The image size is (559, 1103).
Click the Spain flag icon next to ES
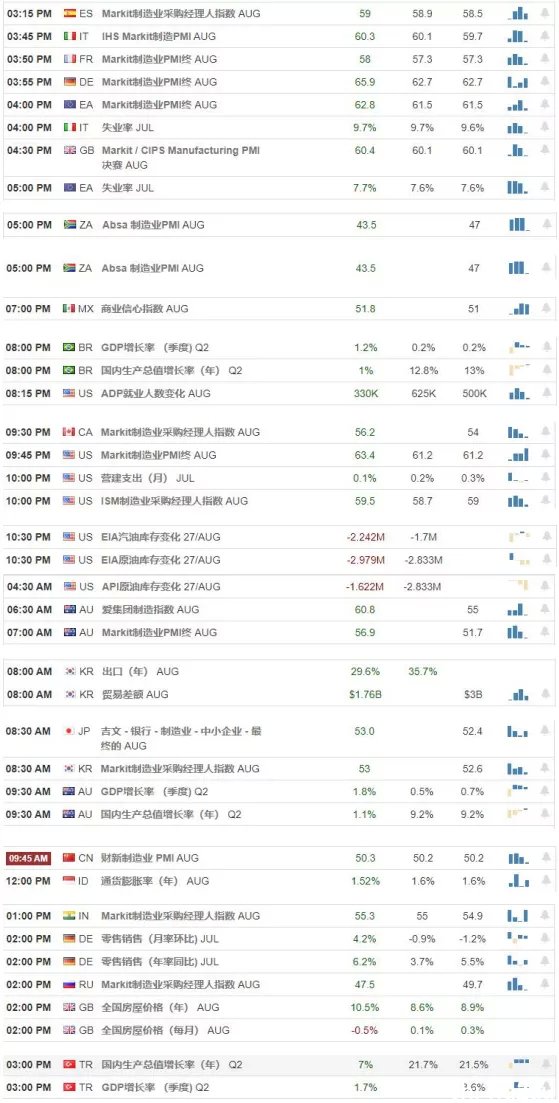pyautogui.click(x=70, y=13)
